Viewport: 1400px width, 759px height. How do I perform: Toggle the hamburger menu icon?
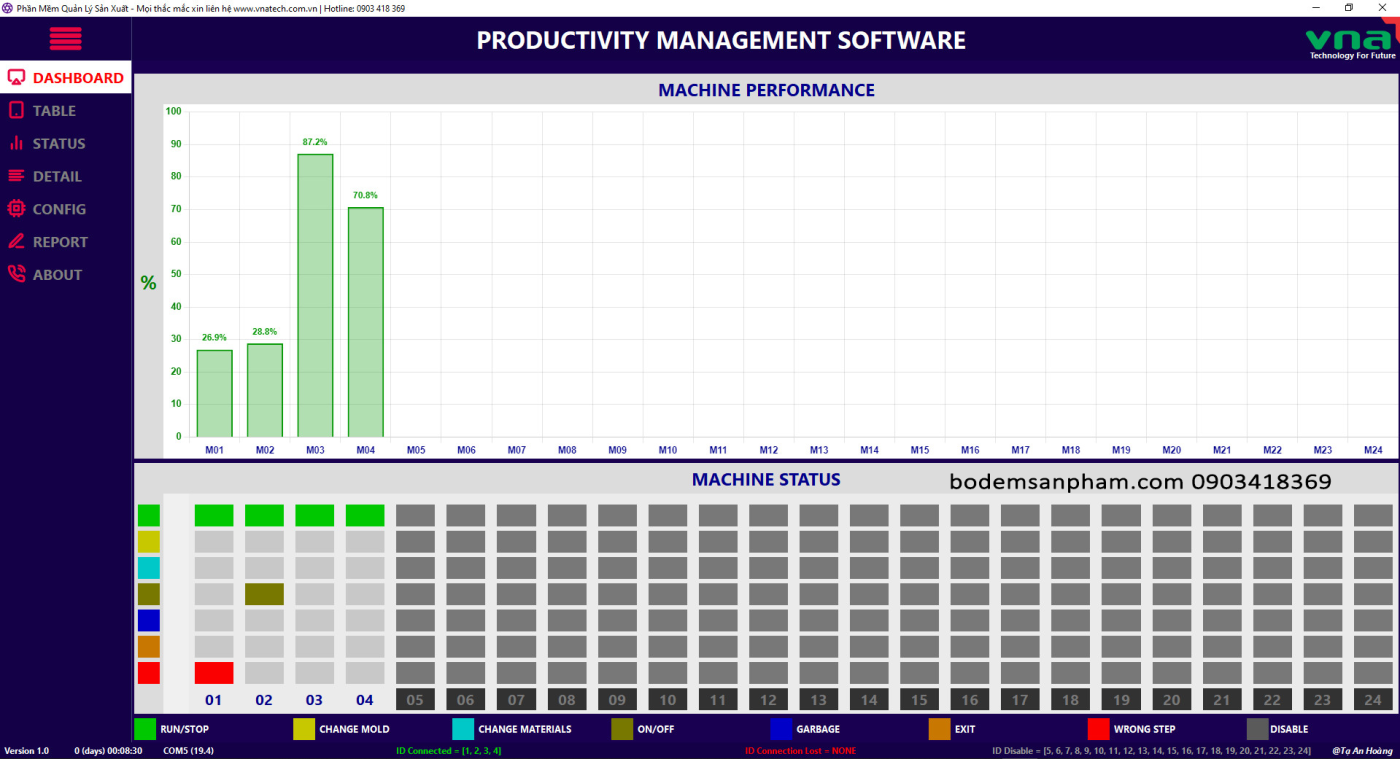coord(65,38)
